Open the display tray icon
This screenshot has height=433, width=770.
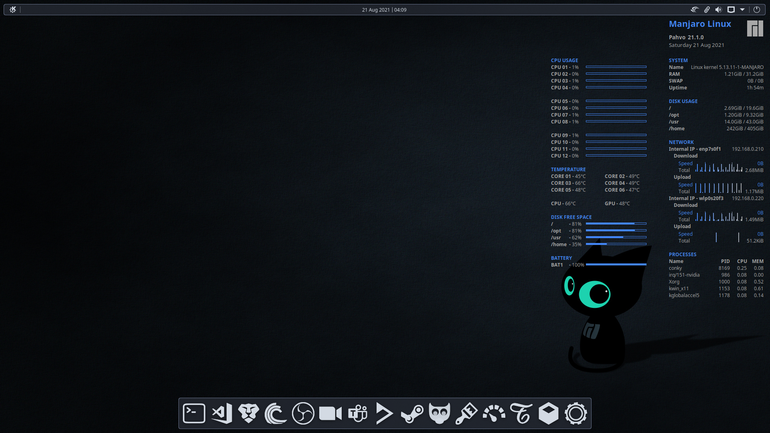click(731, 9)
